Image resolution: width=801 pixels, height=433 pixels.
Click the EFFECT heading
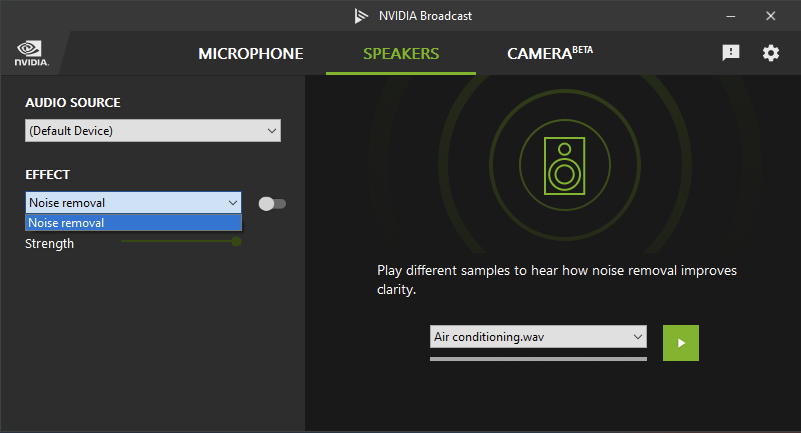click(x=47, y=175)
